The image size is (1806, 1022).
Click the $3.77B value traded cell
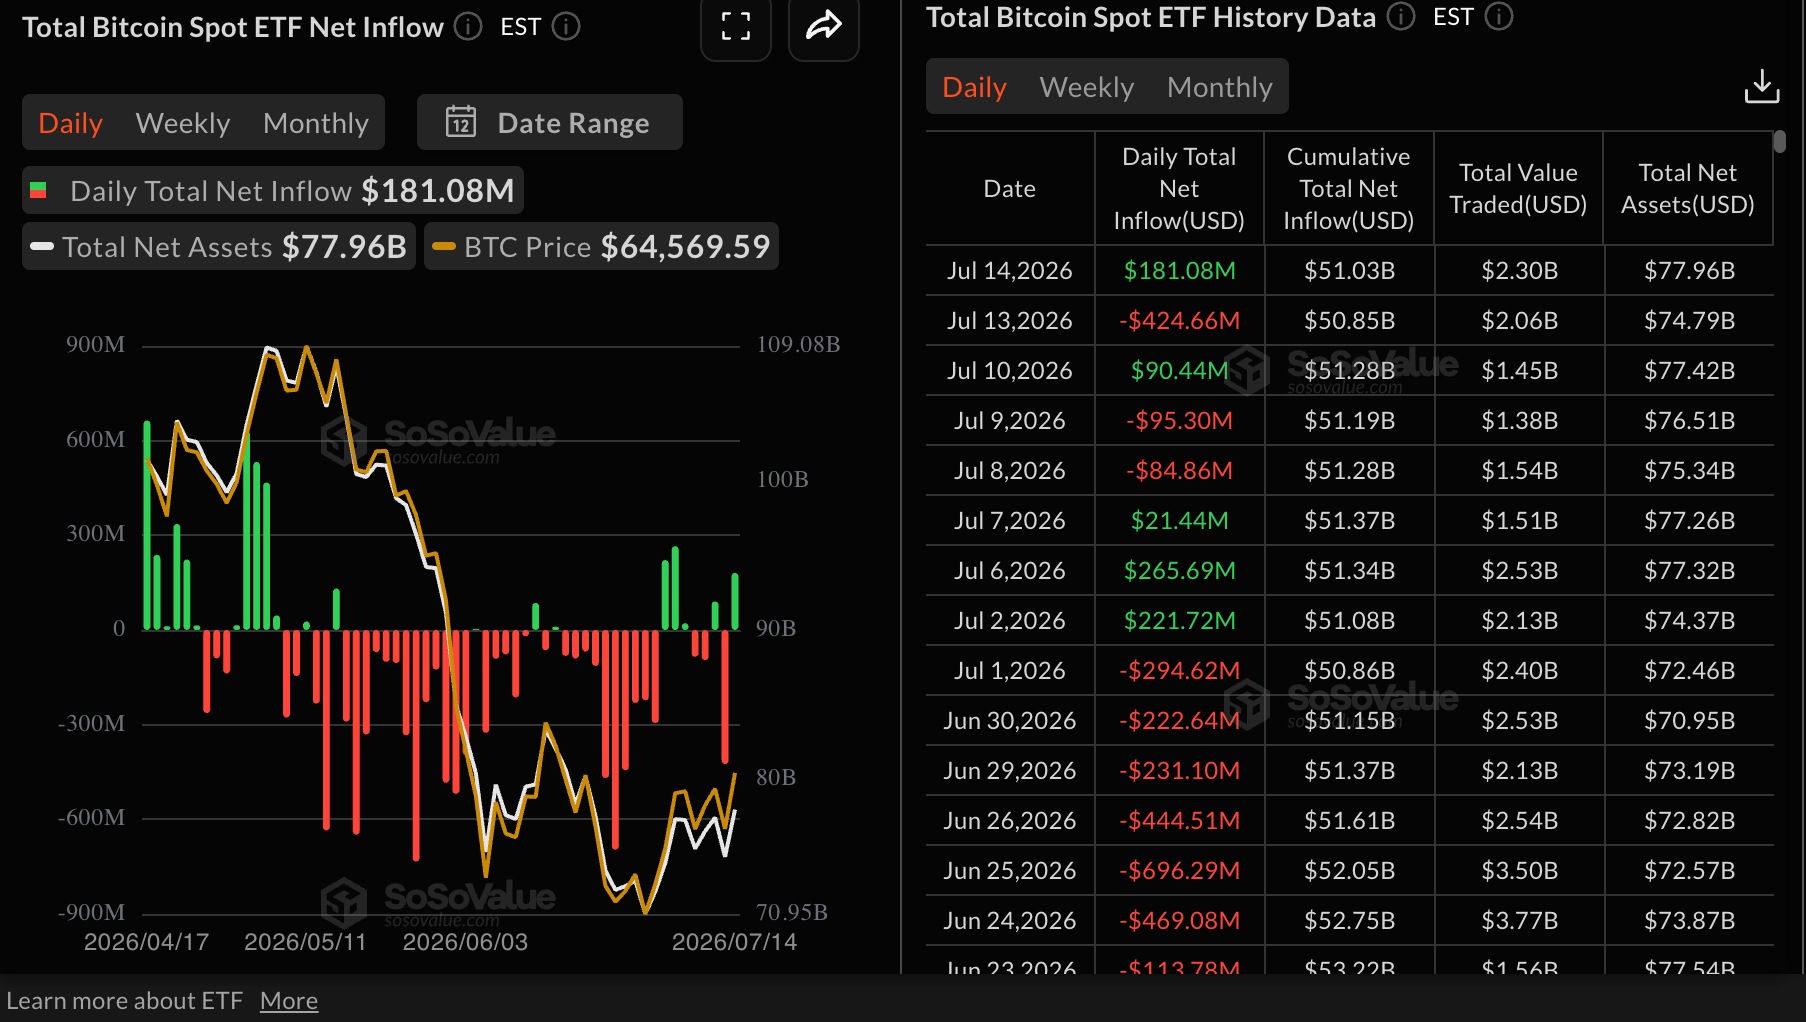1520,921
